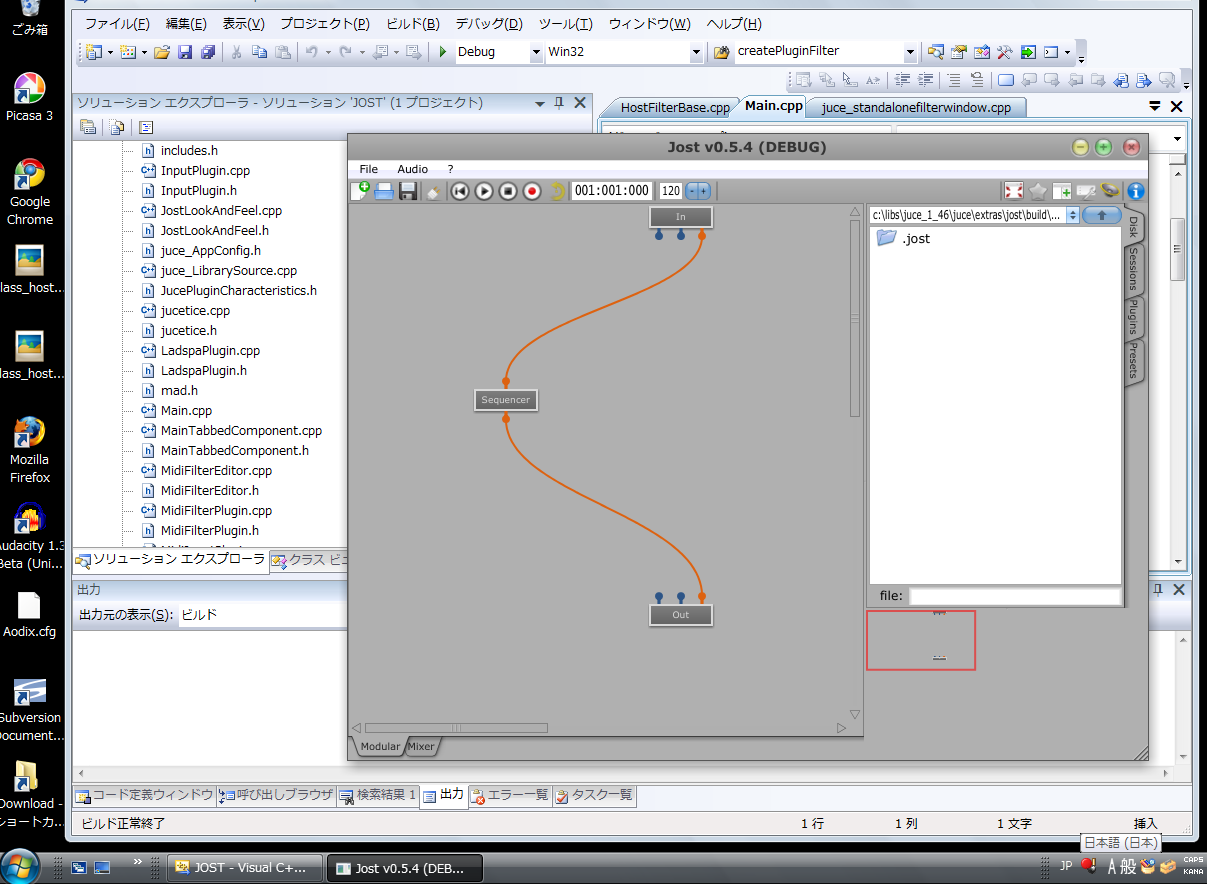Click the Stop transport button
Image resolution: width=1207 pixels, height=884 pixels.
click(x=508, y=191)
